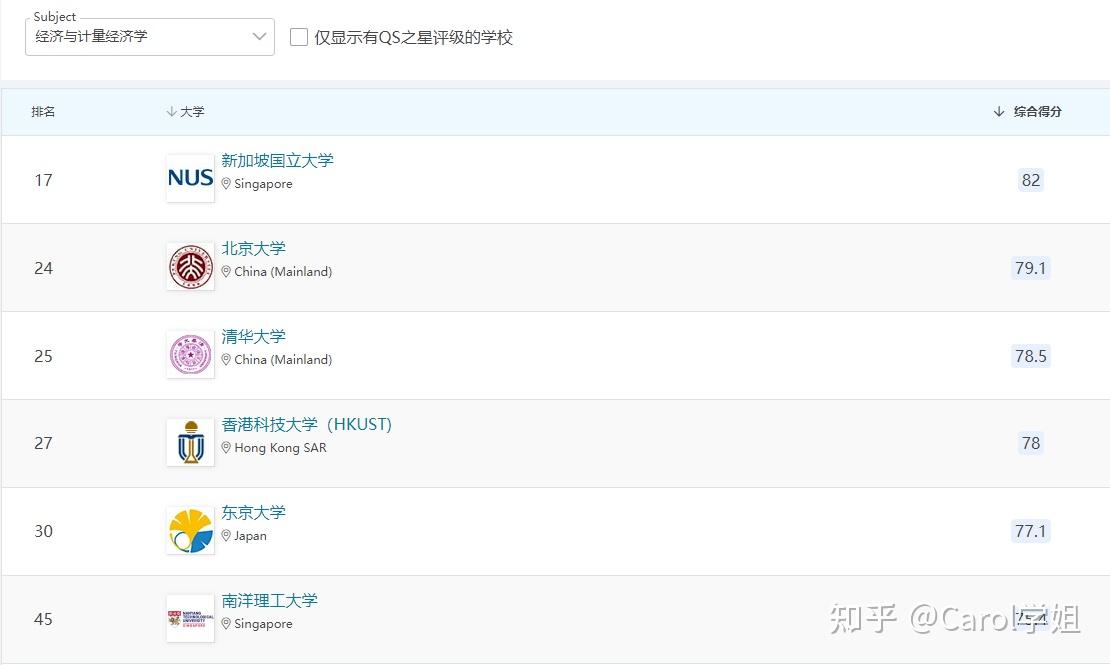
Task: Click the Hong Kong SAR location text
Action: (x=280, y=448)
